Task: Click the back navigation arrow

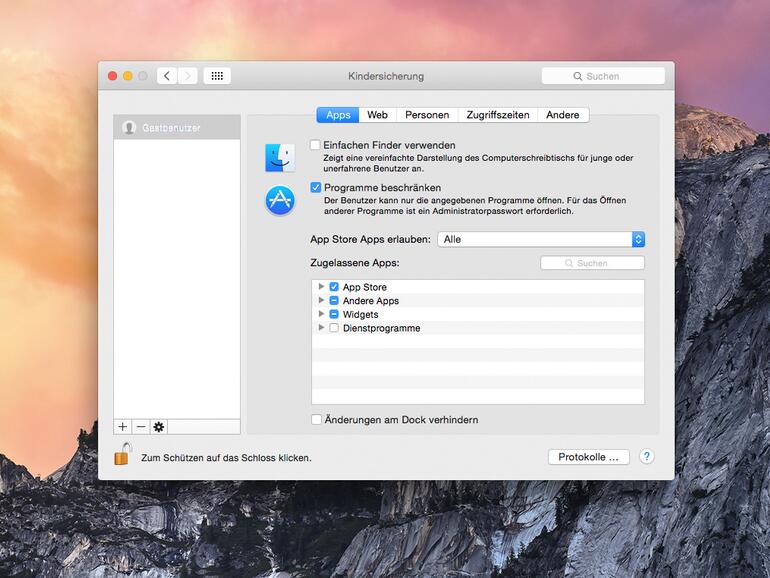Action: (167, 76)
